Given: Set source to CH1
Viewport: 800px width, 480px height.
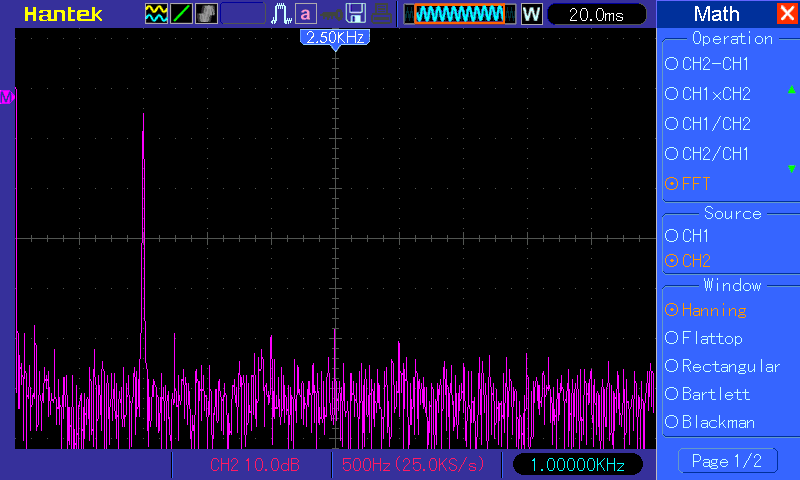Looking at the screenshot, I should coord(687,236).
